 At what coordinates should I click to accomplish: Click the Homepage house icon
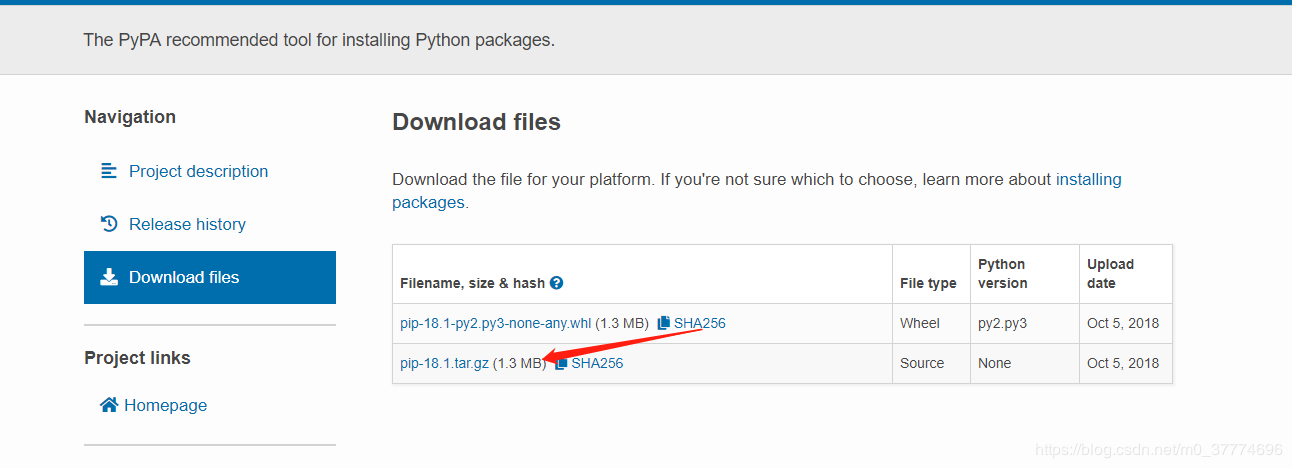[x=109, y=405]
